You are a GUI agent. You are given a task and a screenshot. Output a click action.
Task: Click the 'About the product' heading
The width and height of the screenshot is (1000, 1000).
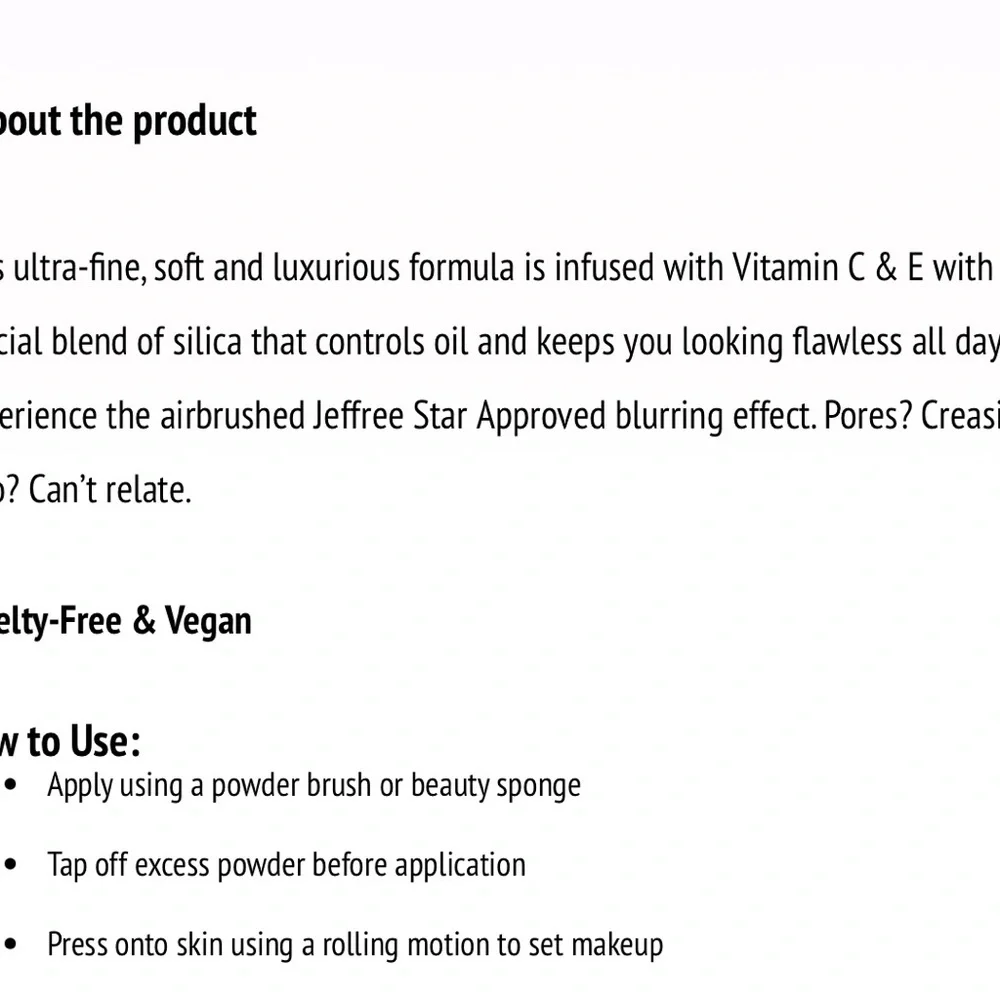click(x=128, y=122)
